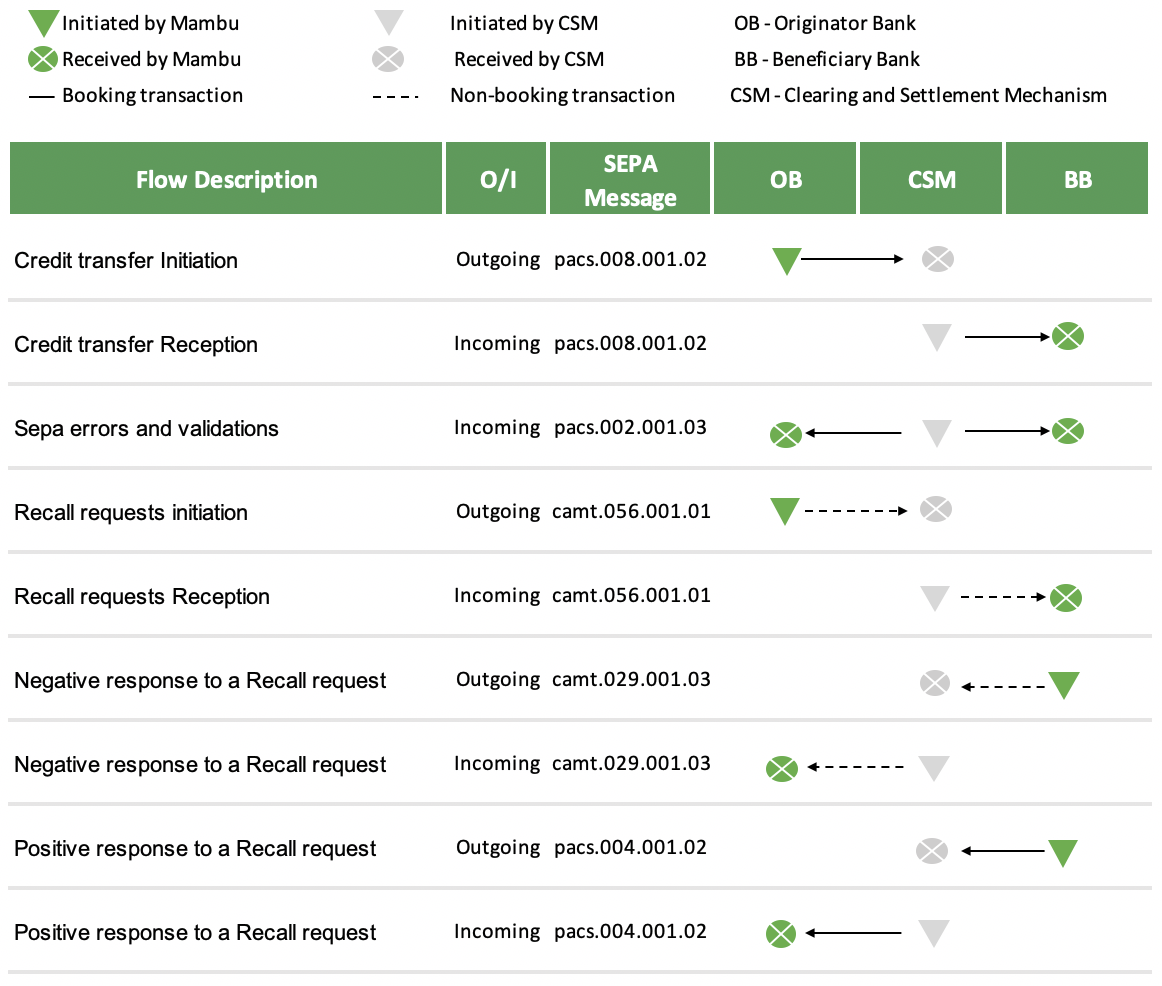Click the gray triangle in Sepa errors row
Image resolution: width=1162 pixels, height=986 pixels.
click(936, 433)
